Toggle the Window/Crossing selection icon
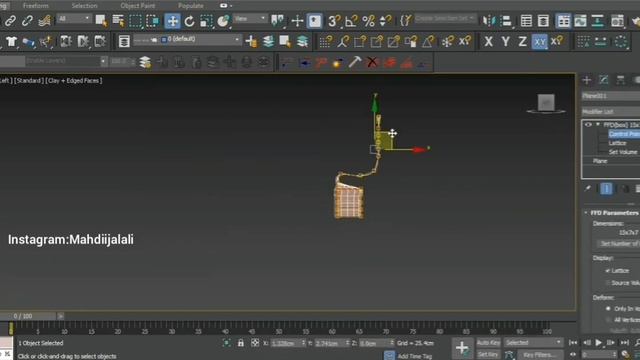This screenshot has width=640, height=360. tap(153, 20)
